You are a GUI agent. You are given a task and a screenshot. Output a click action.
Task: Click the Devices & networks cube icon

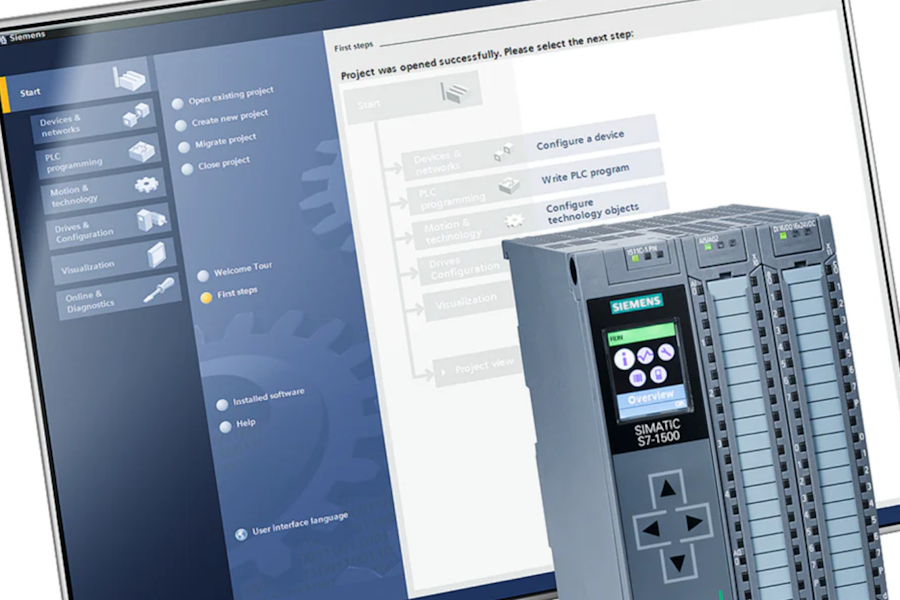pyautogui.click(x=135, y=116)
